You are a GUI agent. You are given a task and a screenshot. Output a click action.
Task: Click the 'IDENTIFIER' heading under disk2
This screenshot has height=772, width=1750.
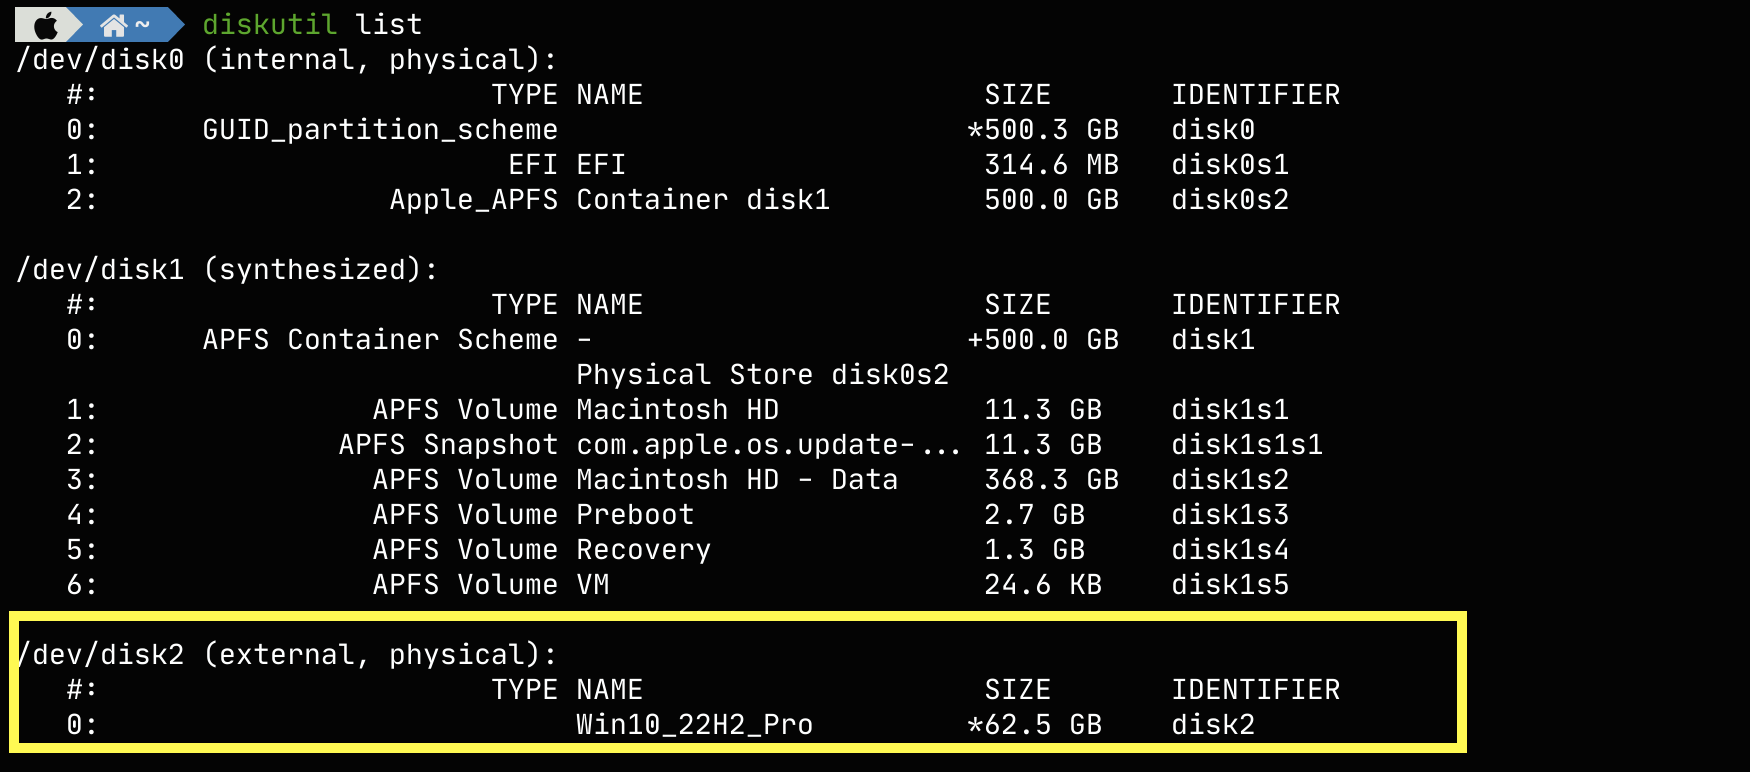pyautogui.click(x=1256, y=690)
